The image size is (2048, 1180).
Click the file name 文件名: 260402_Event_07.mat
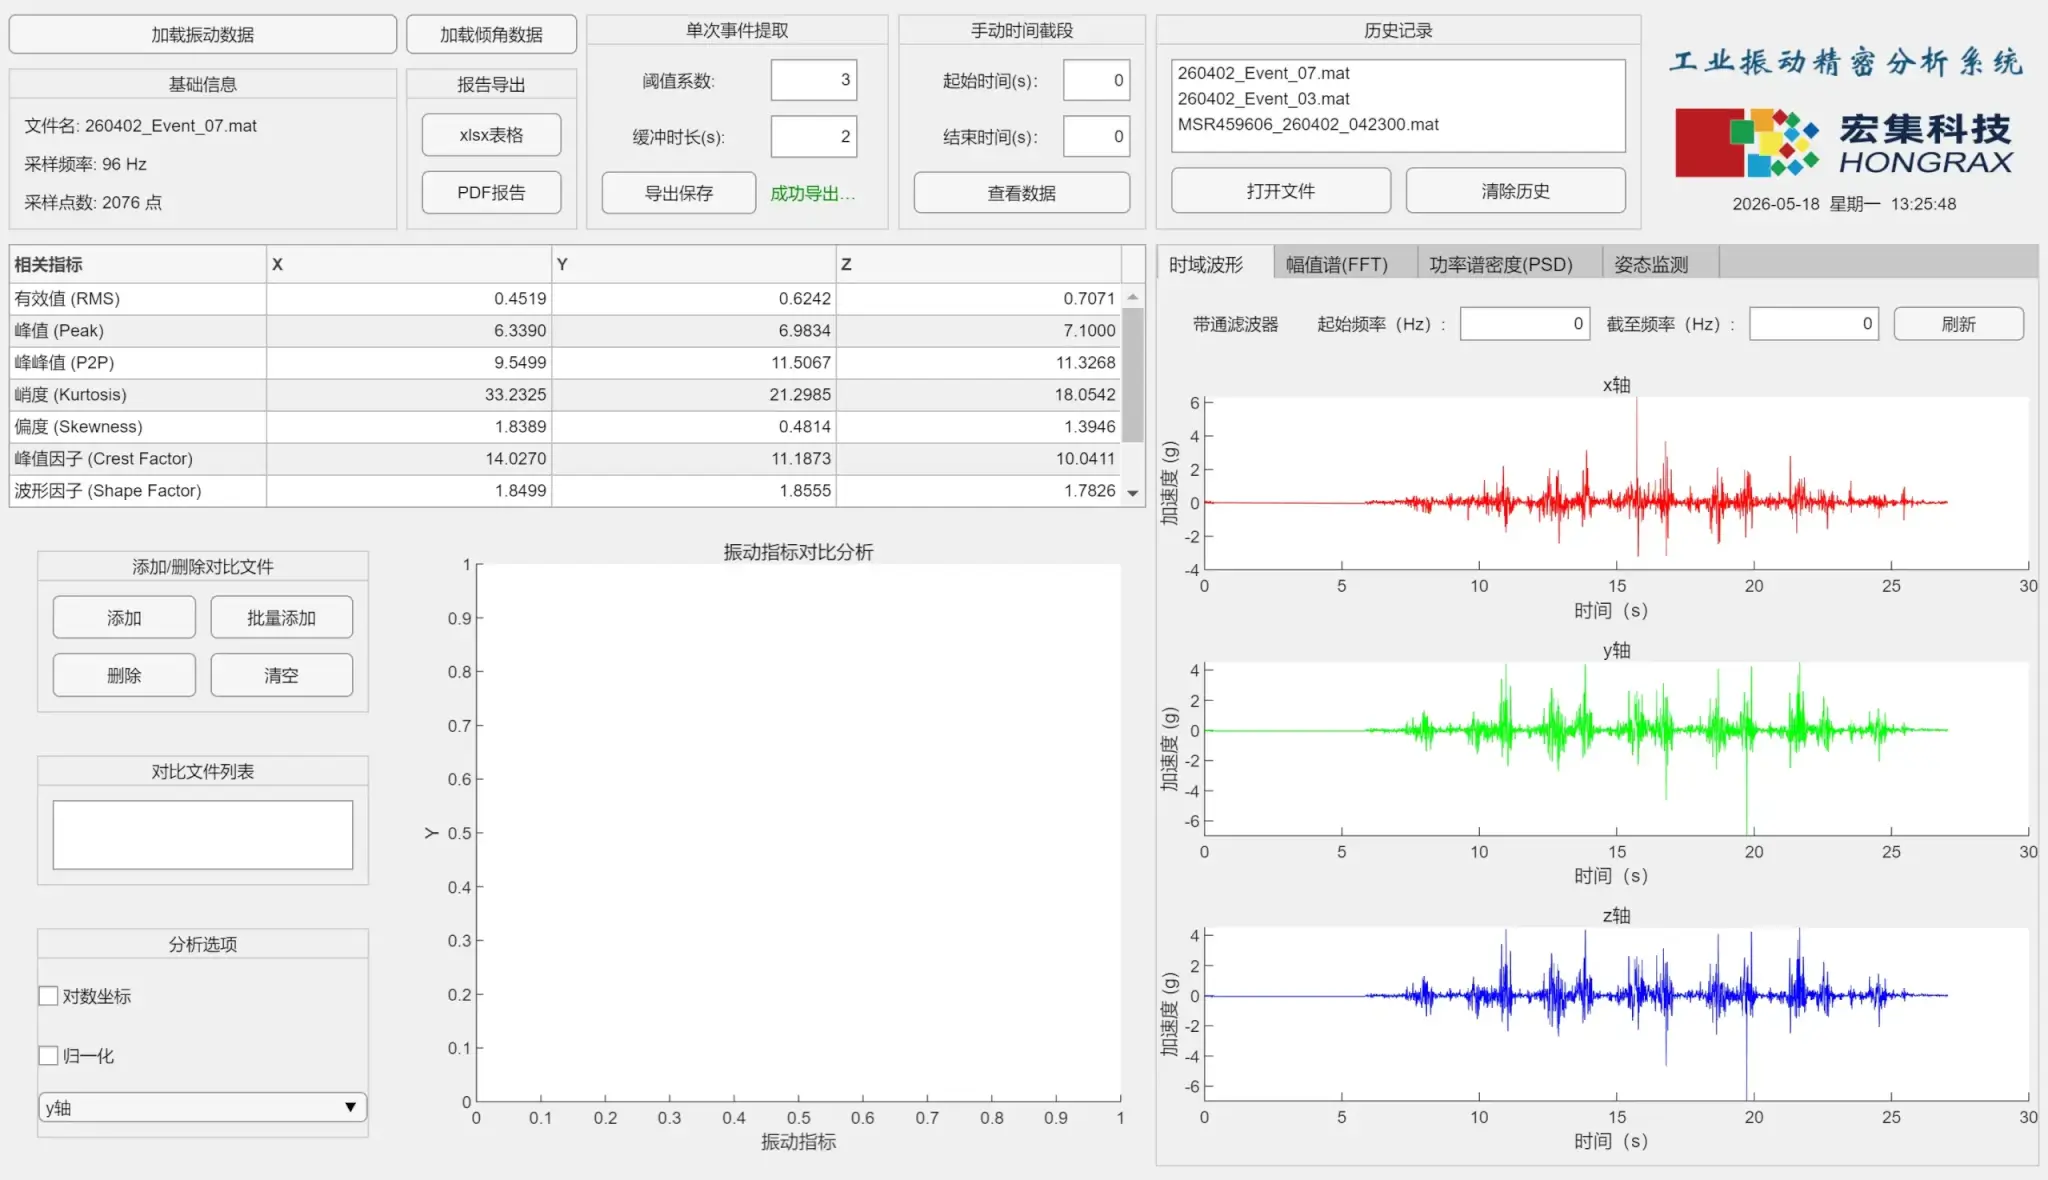[140, 126]
